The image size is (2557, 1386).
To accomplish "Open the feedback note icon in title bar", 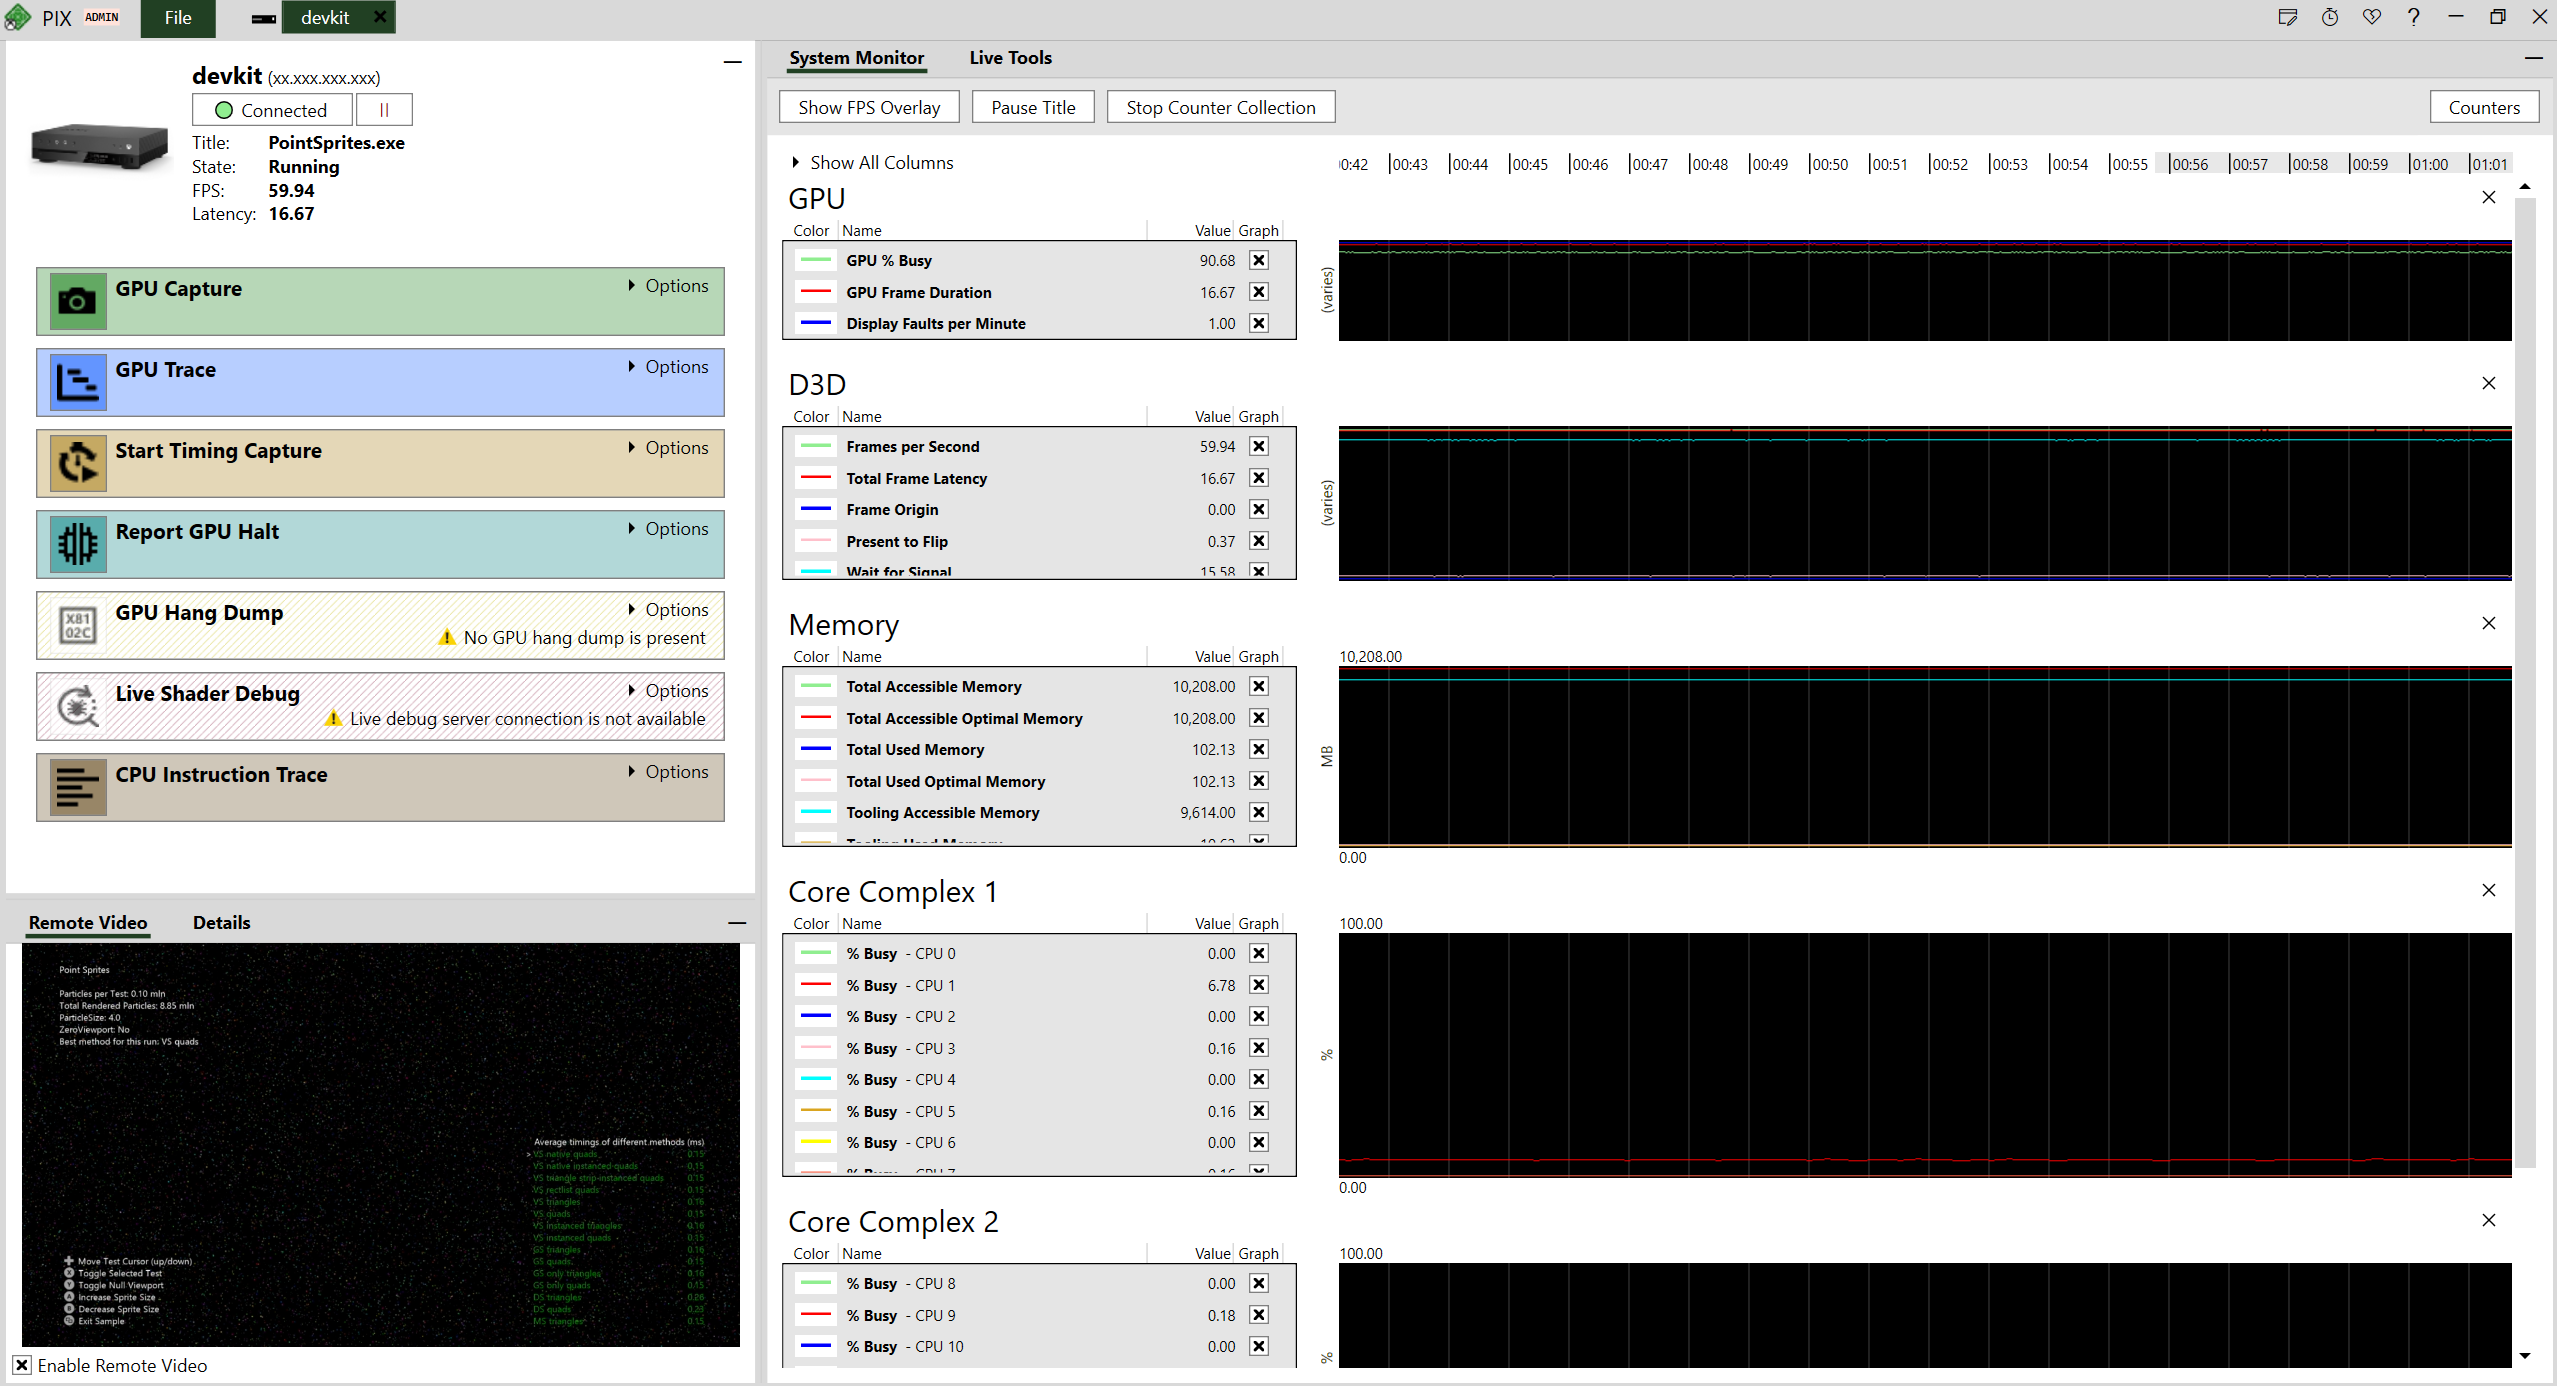I will pos(2287,17).
